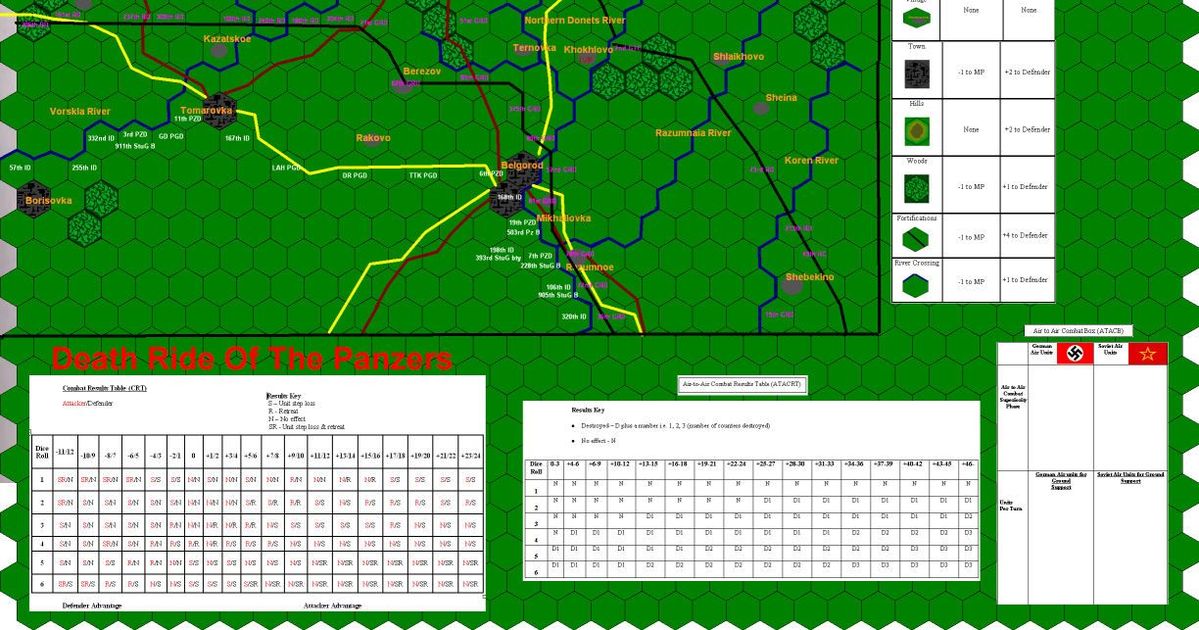
Task: Click the 393rd StuG bty unit label
Action: 499,258
